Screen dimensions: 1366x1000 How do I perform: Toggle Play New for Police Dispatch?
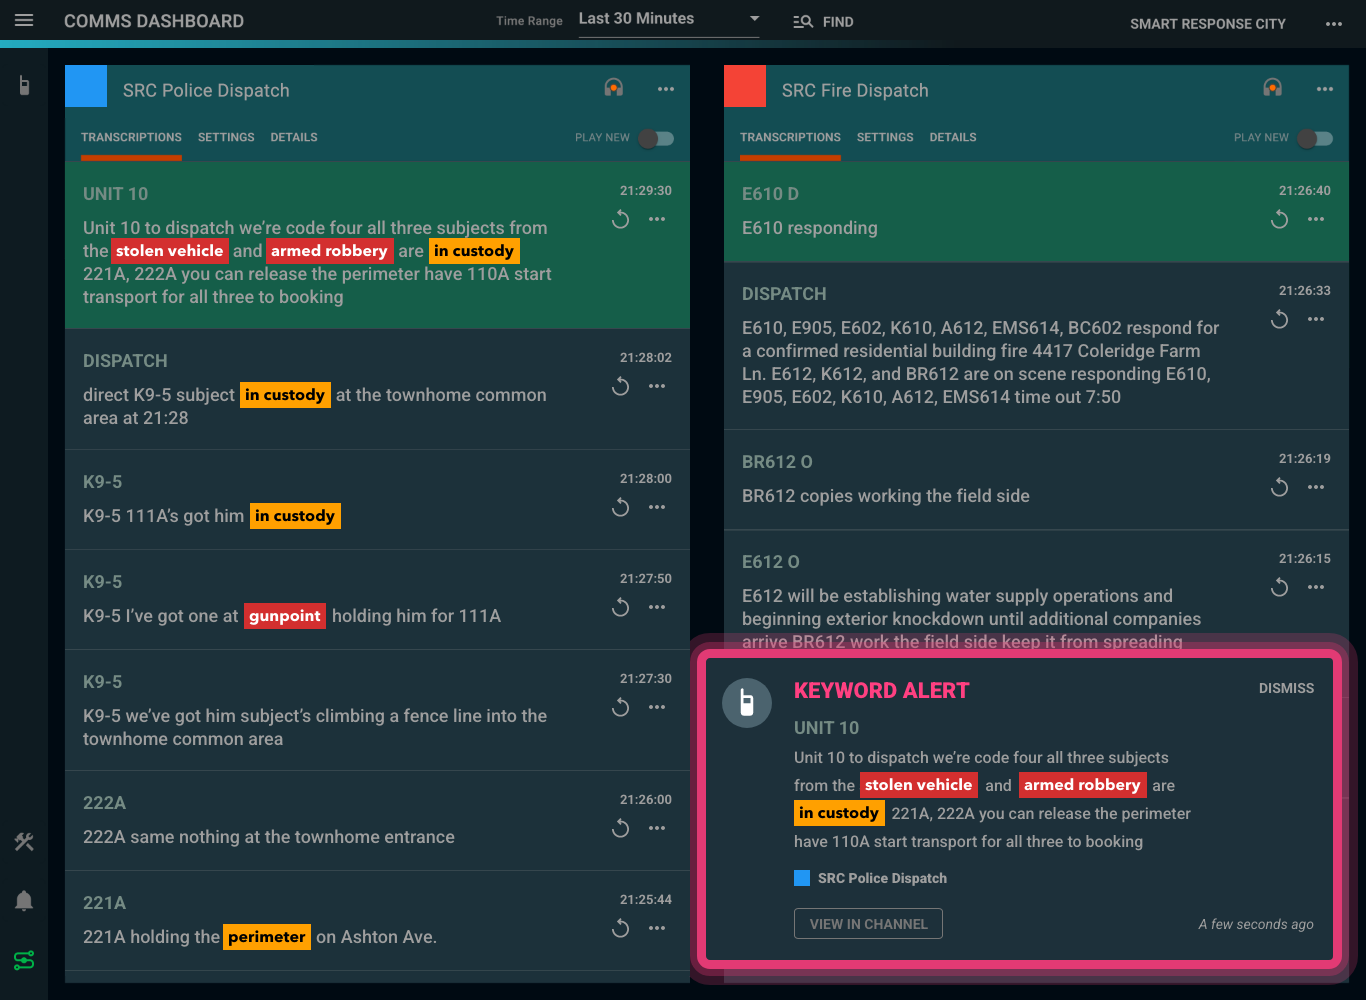pos(657,138)
